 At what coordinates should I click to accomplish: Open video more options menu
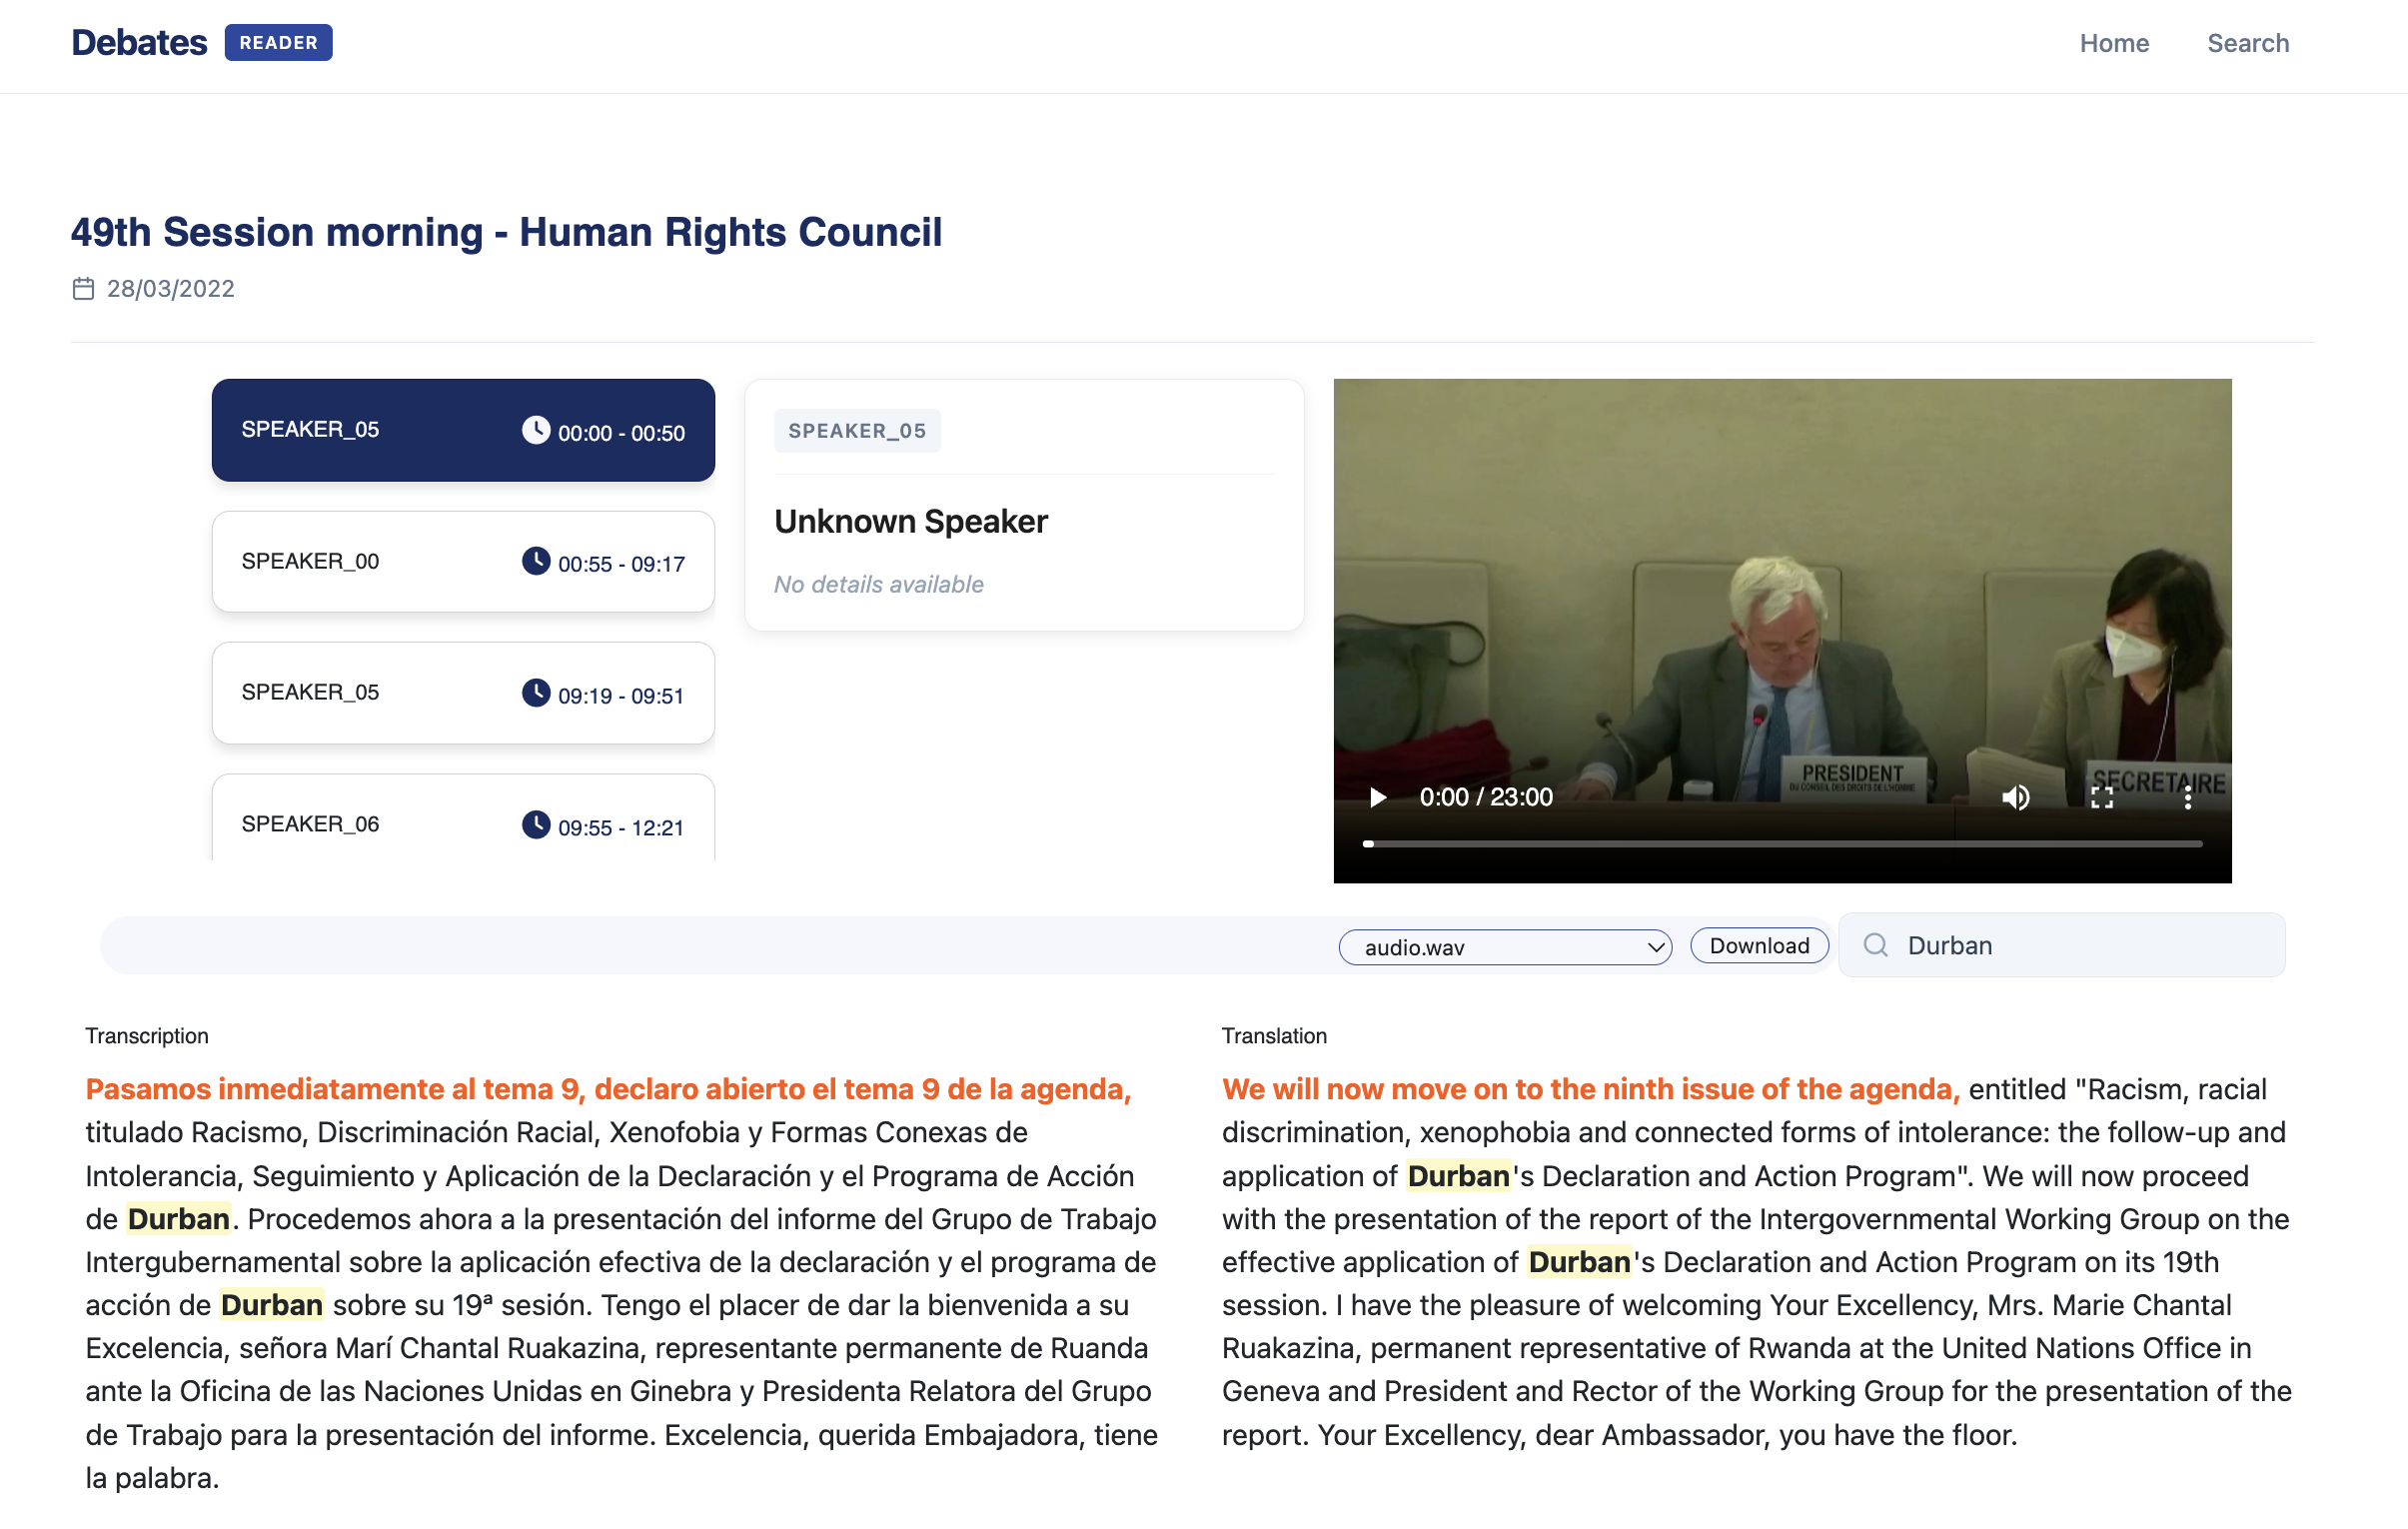(2187, 797)
